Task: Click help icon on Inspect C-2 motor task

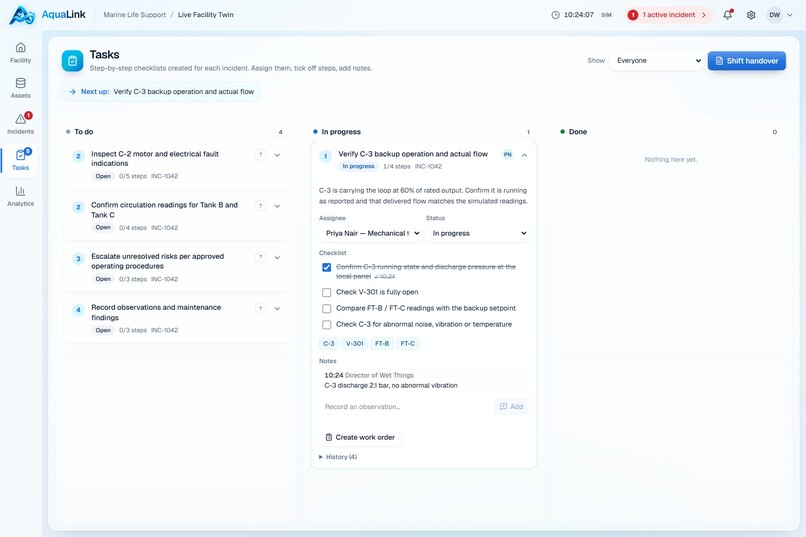Action: coord(261,155)
